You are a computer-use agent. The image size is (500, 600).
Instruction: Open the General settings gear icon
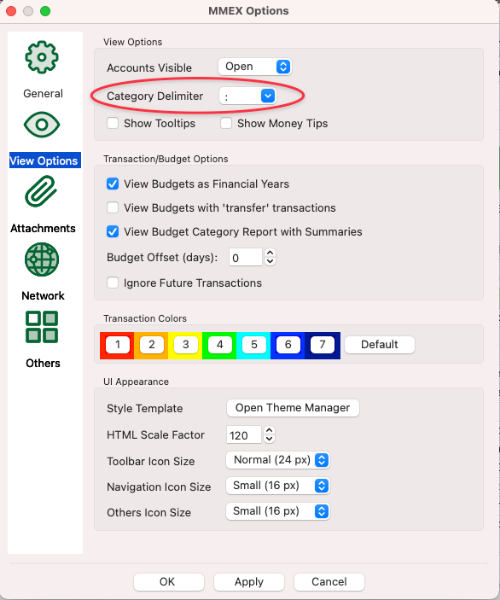(x=42, y=57)
